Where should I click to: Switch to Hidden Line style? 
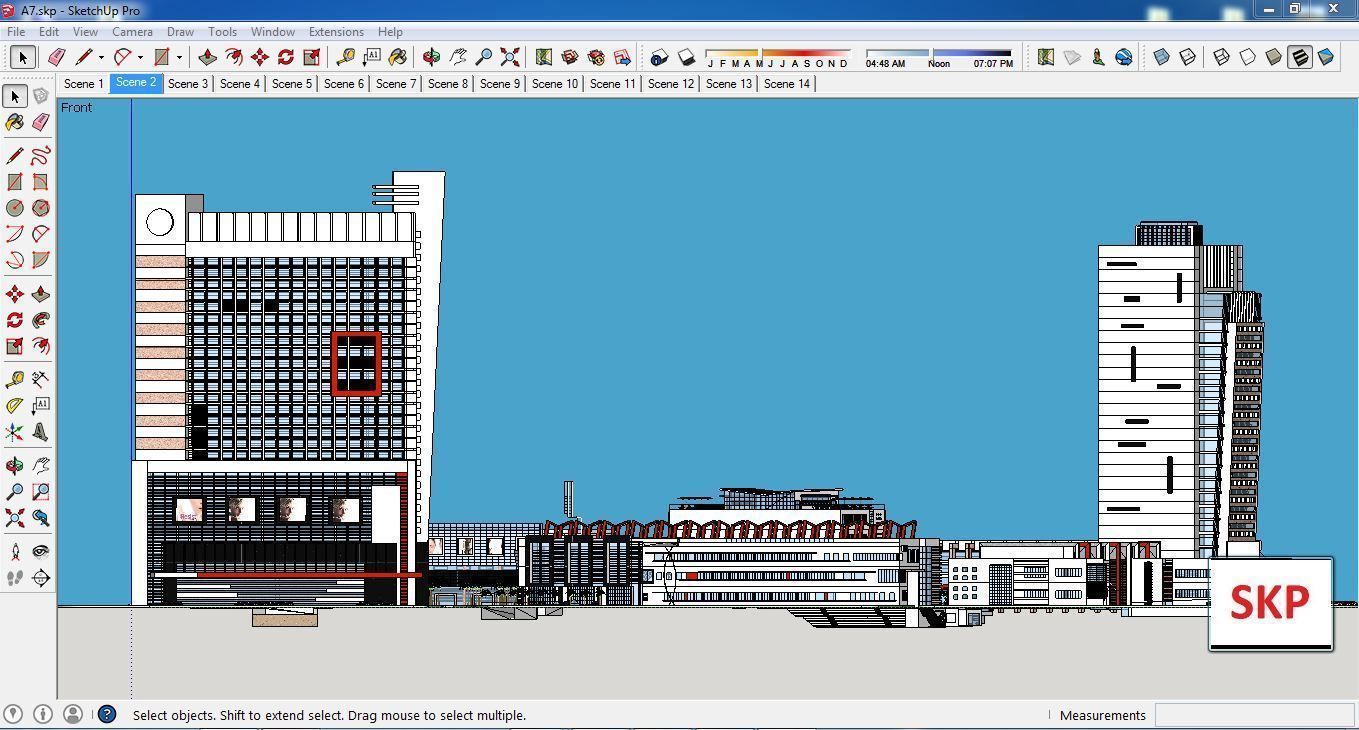point(1248,57)
